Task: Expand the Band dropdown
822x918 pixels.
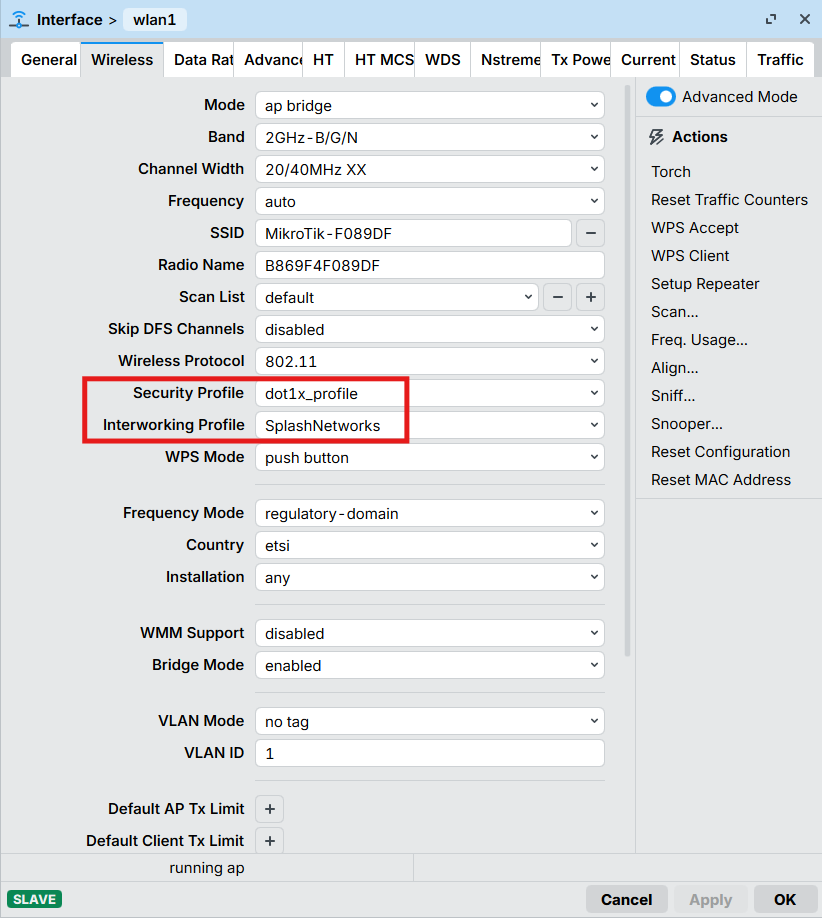Action: click(x=429, y=137)
